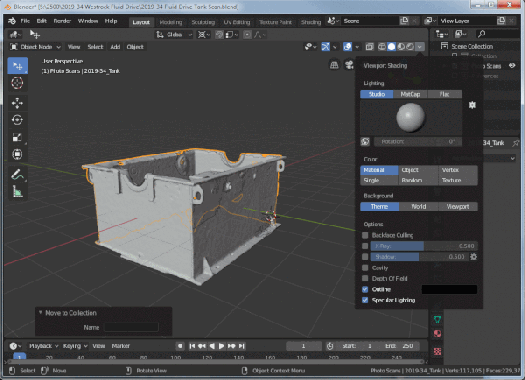Image resolution: width=525 pixels, height=380 pixels.
Task: Set background to Viewport
Action: (458, 207)
